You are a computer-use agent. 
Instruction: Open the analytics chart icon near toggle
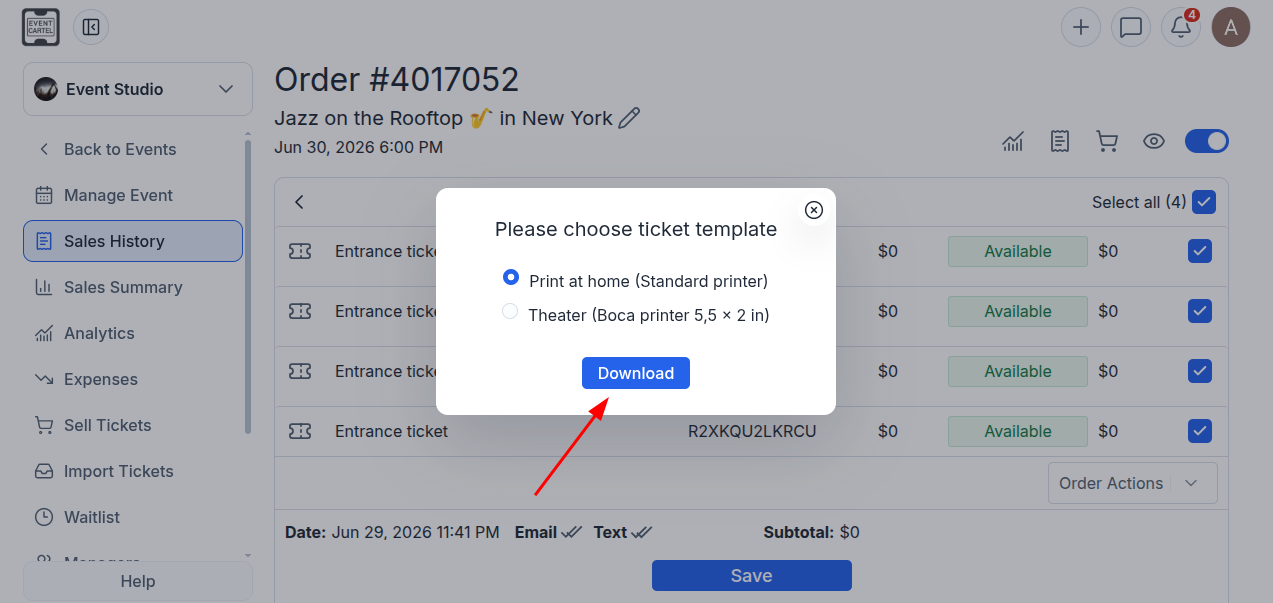coord(1013,142)
